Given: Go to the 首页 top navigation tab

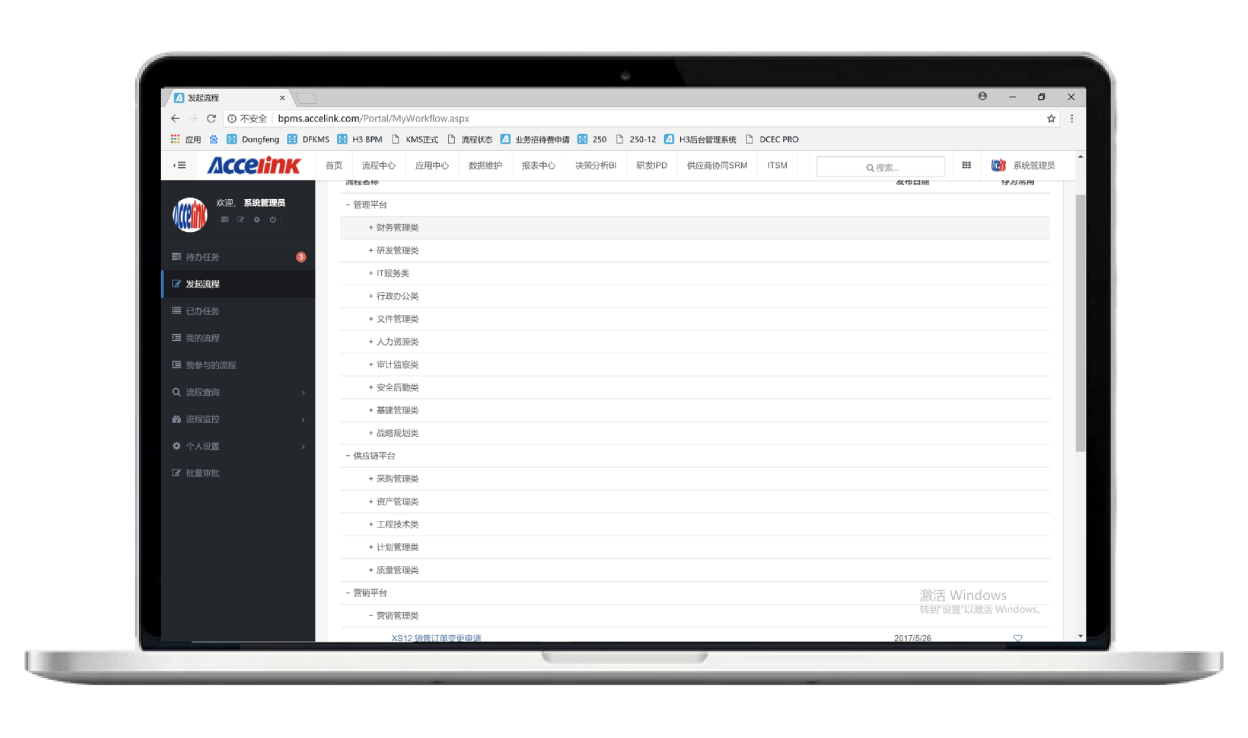Looking at the screenshot, I should 334,166.
